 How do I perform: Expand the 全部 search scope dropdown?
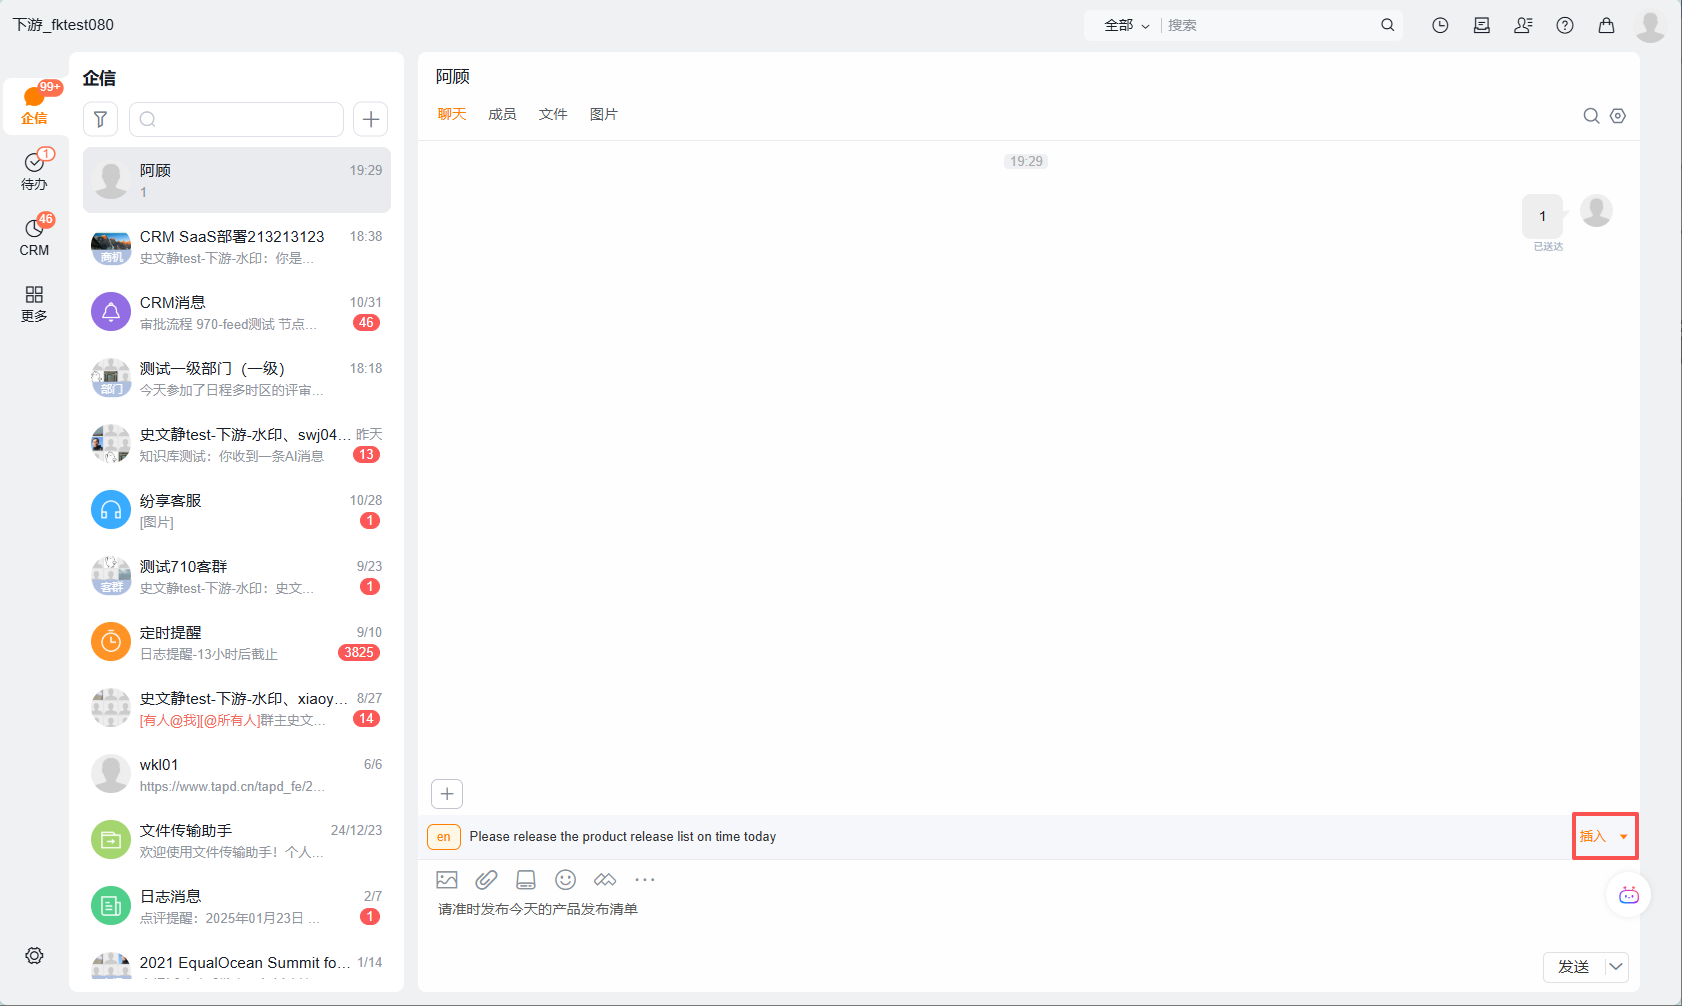click(x=1126, y=26)
